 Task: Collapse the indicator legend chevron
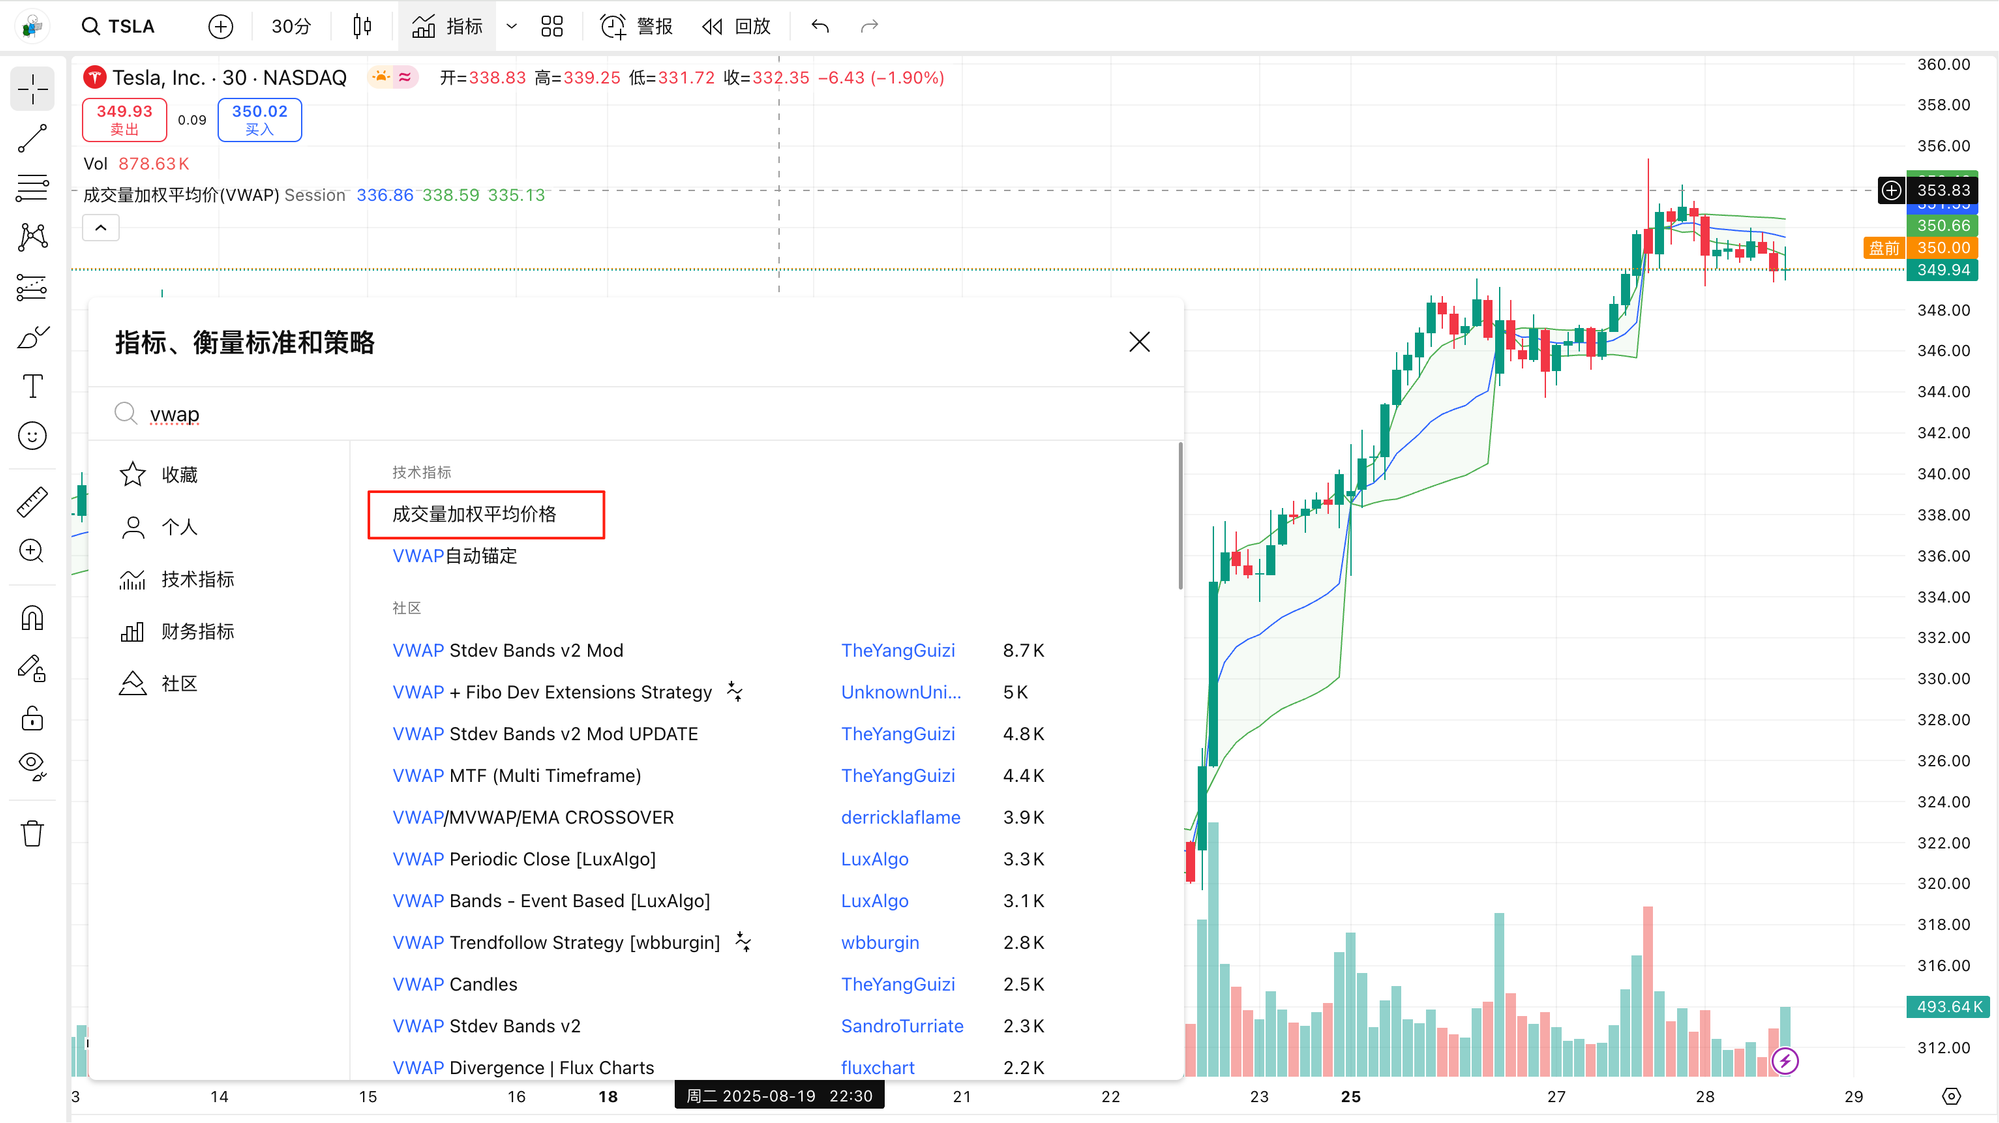101,228
